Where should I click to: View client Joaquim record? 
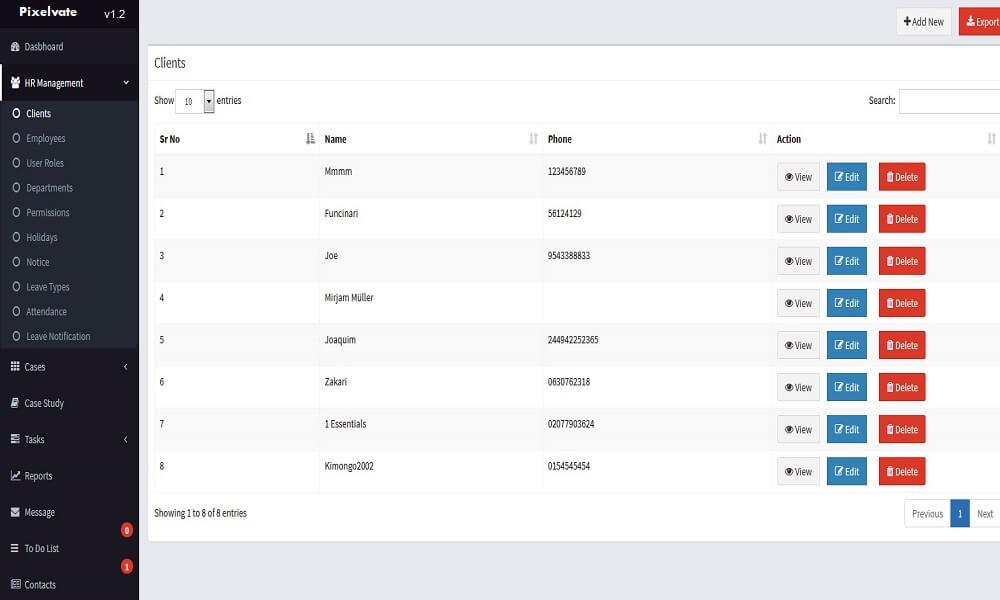798,345
